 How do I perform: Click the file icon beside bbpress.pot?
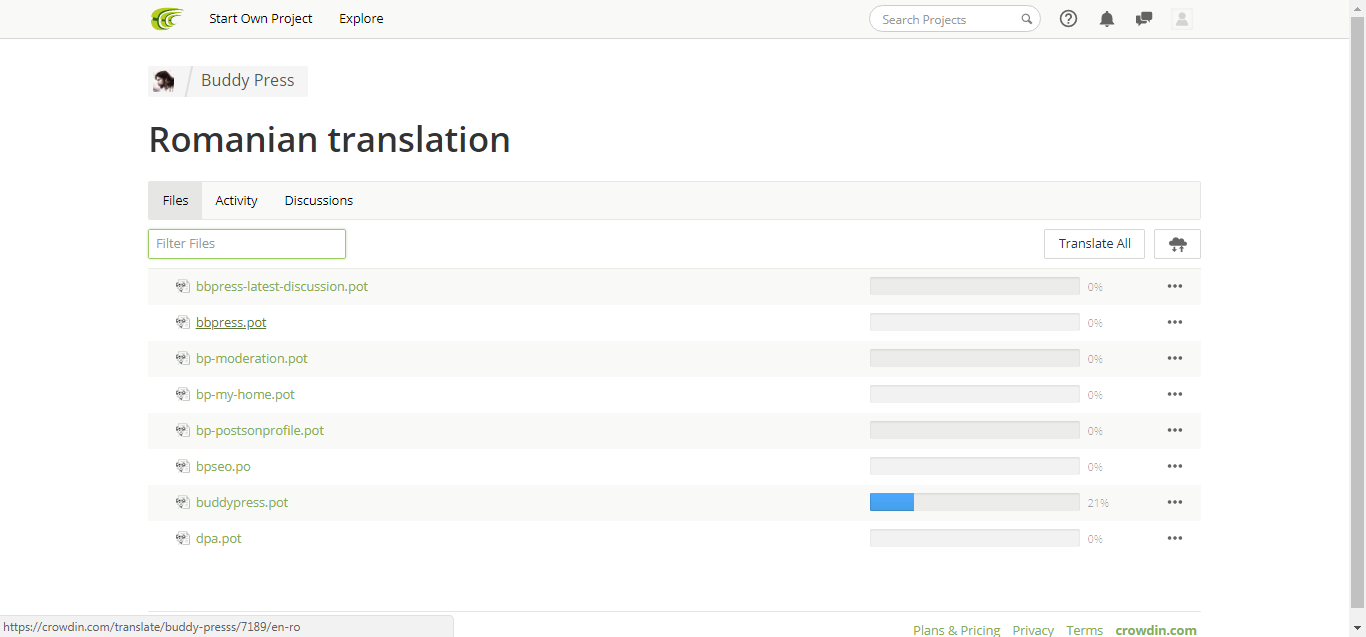(x=182, y=322)
